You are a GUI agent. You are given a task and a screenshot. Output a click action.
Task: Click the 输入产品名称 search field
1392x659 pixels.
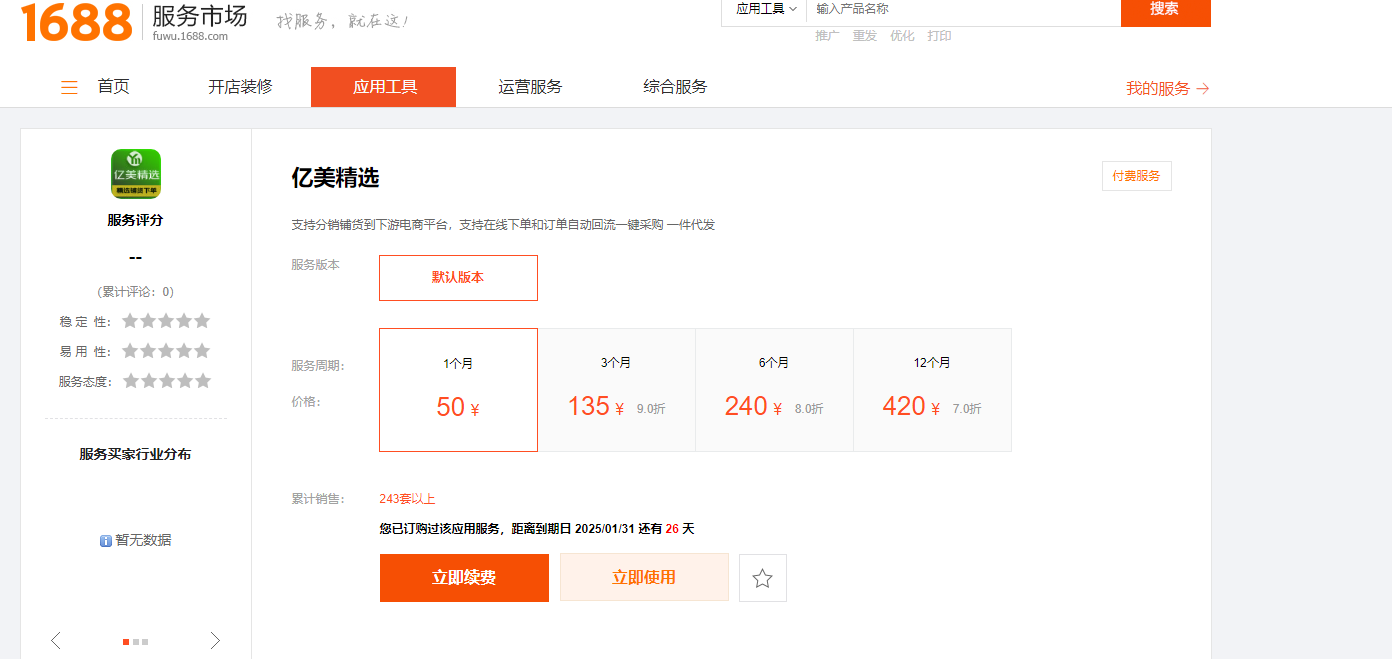[x=960, y=9]
